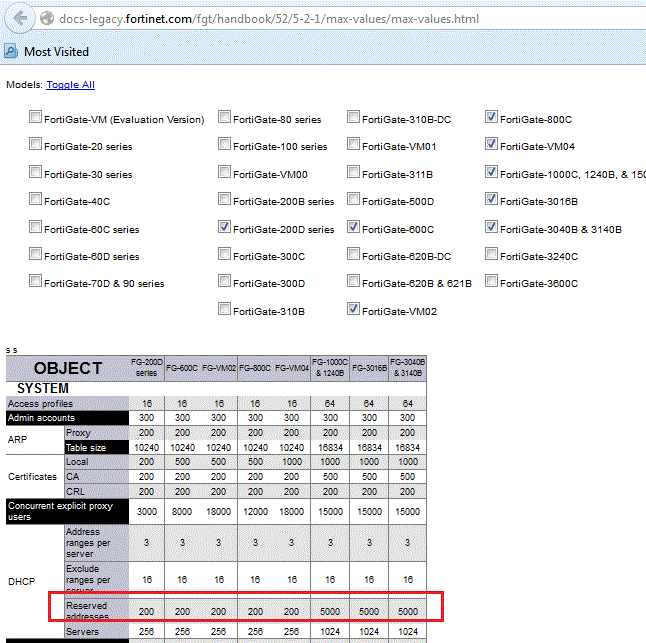Viewport: 646px width, 643px height.
Task: Tick the FortiGate-620B-DC checkbox
Action: pyautogui.click(x=353, y=254)
